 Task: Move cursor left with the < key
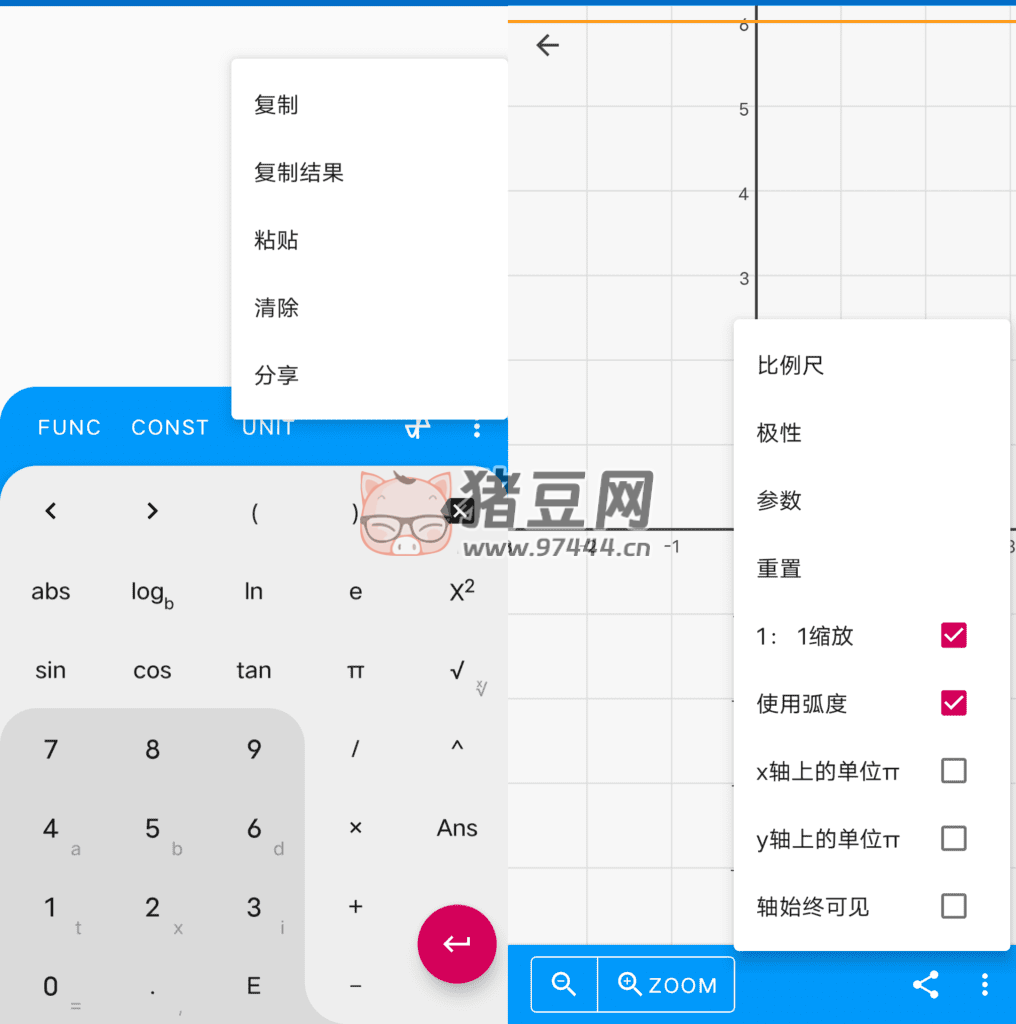(x=51, y=511)
